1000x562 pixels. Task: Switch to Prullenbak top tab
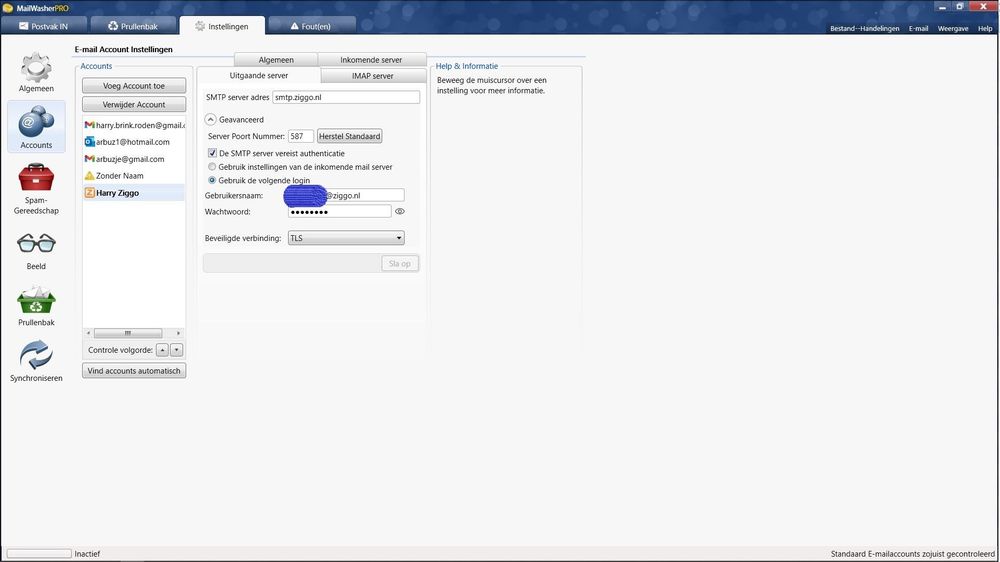tap(133, 26)
